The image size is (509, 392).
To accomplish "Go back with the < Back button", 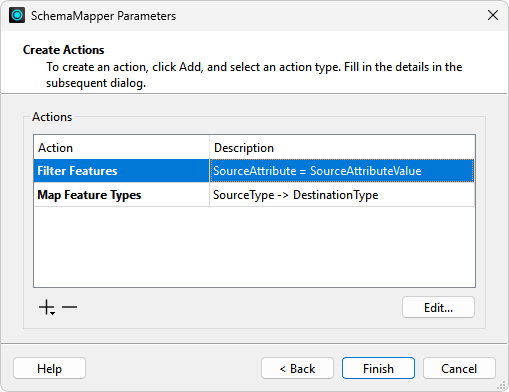I will point(297,368).
